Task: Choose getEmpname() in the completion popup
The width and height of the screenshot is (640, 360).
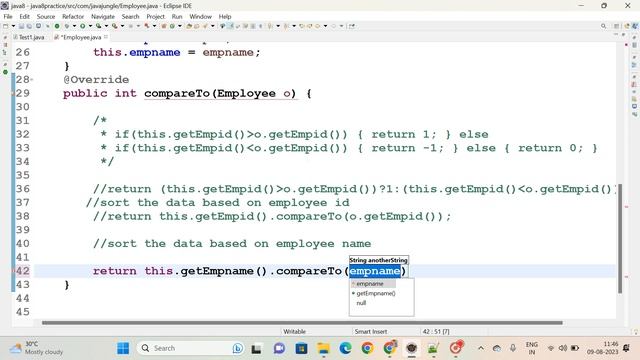Action: coord(376,293)
